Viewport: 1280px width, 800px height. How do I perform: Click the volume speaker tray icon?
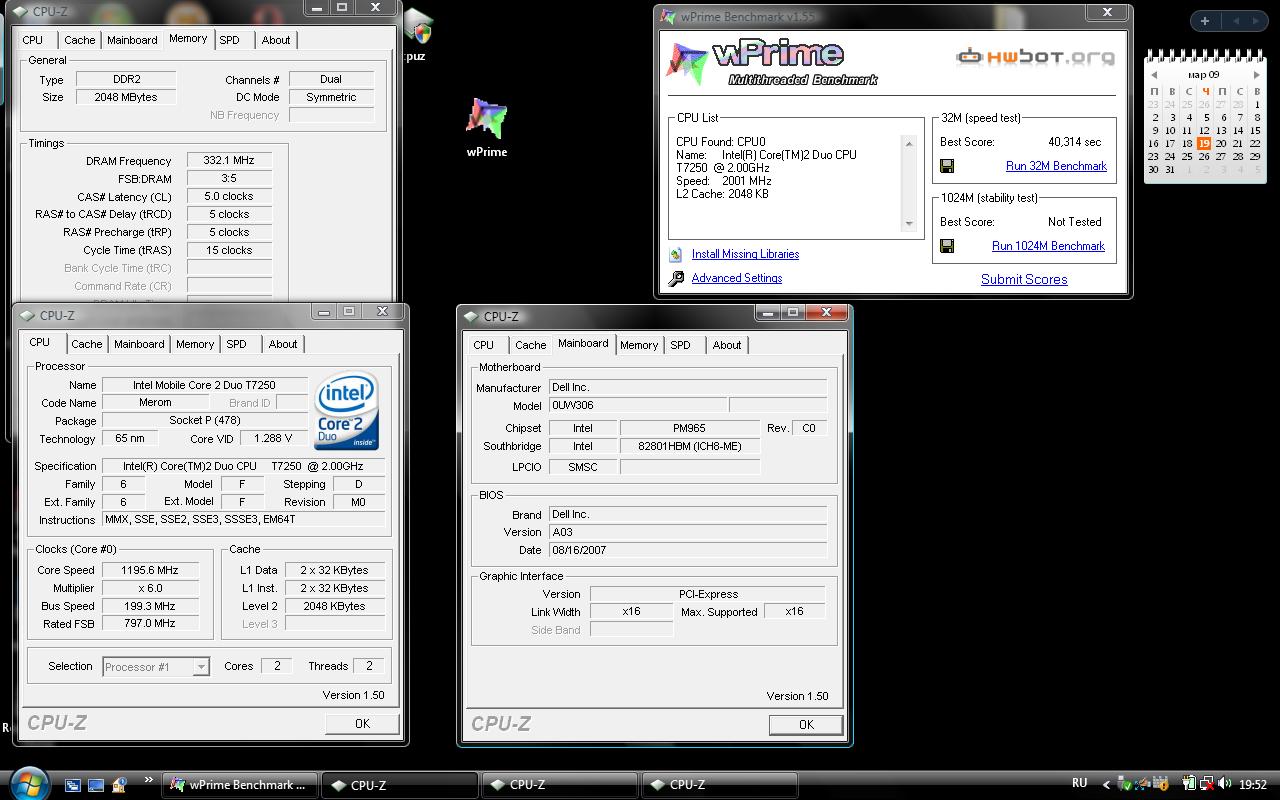coord(1225,784)
